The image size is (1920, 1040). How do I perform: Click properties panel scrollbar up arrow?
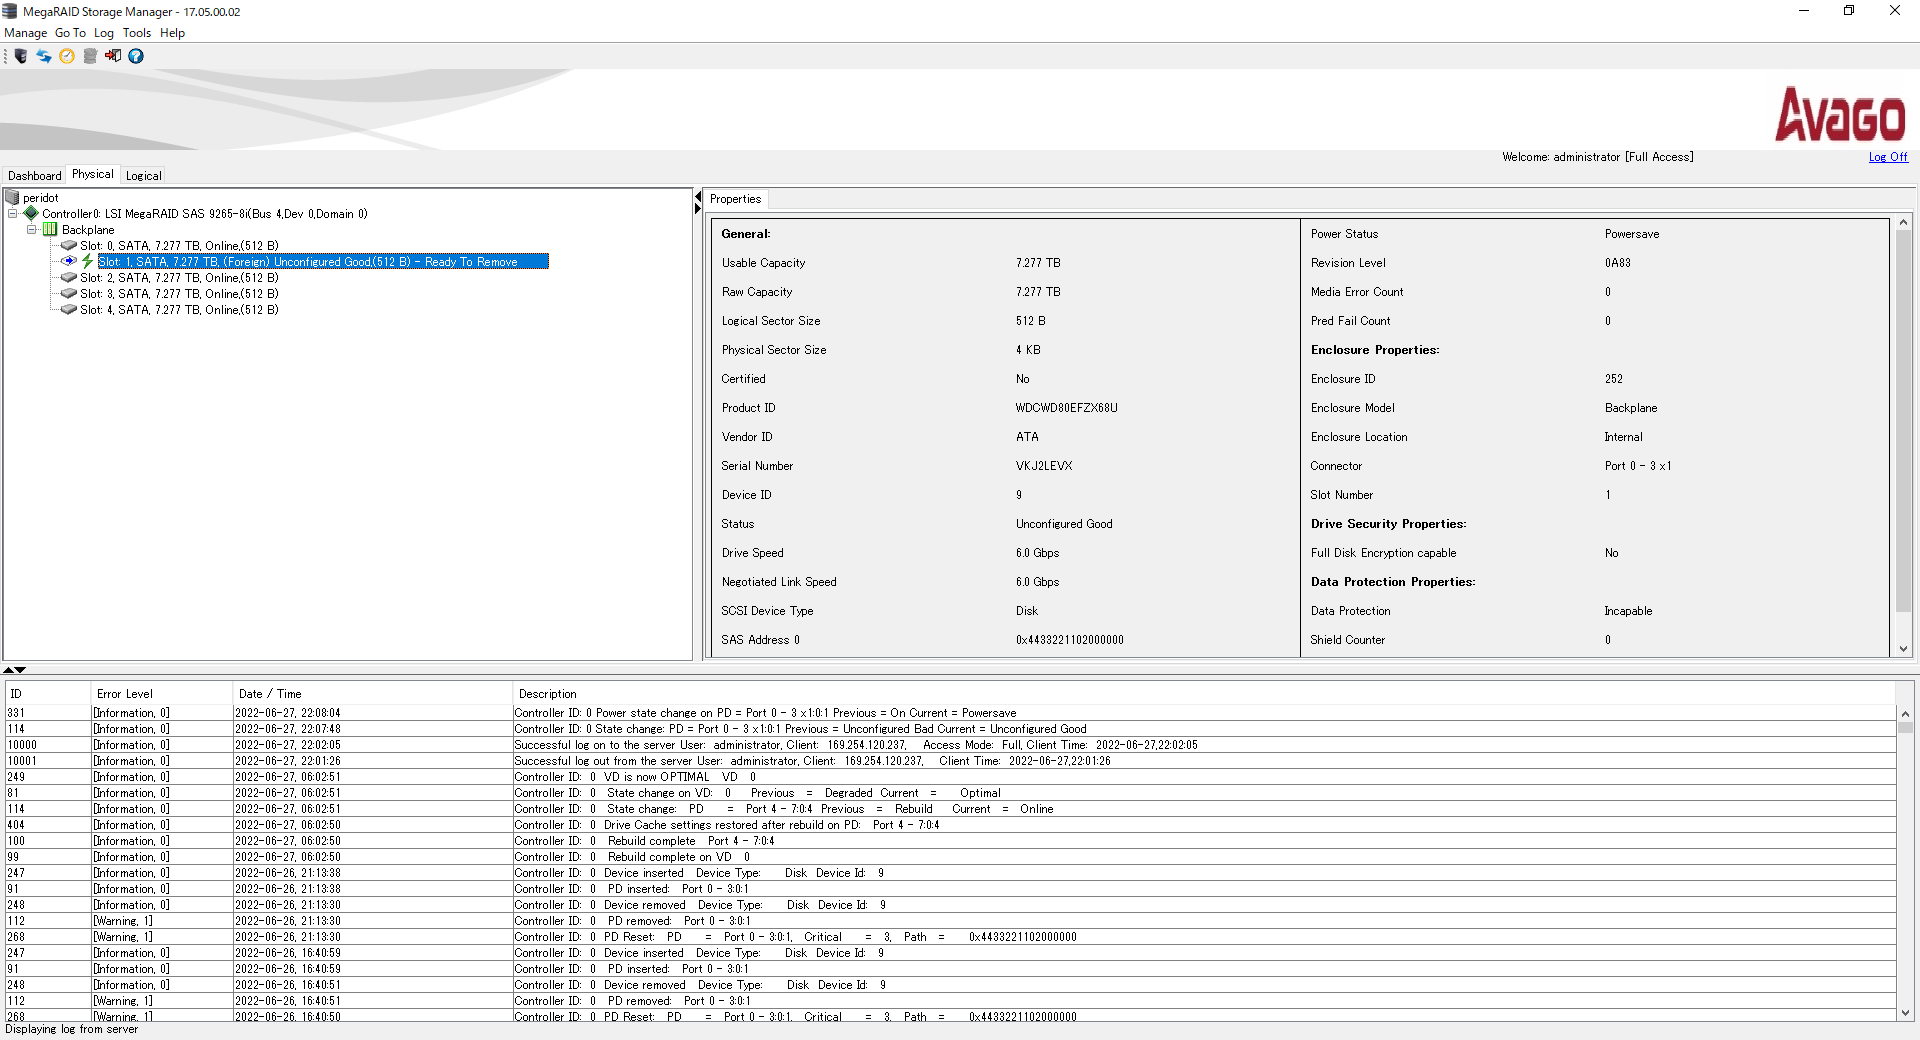(x=1903, y=222)
